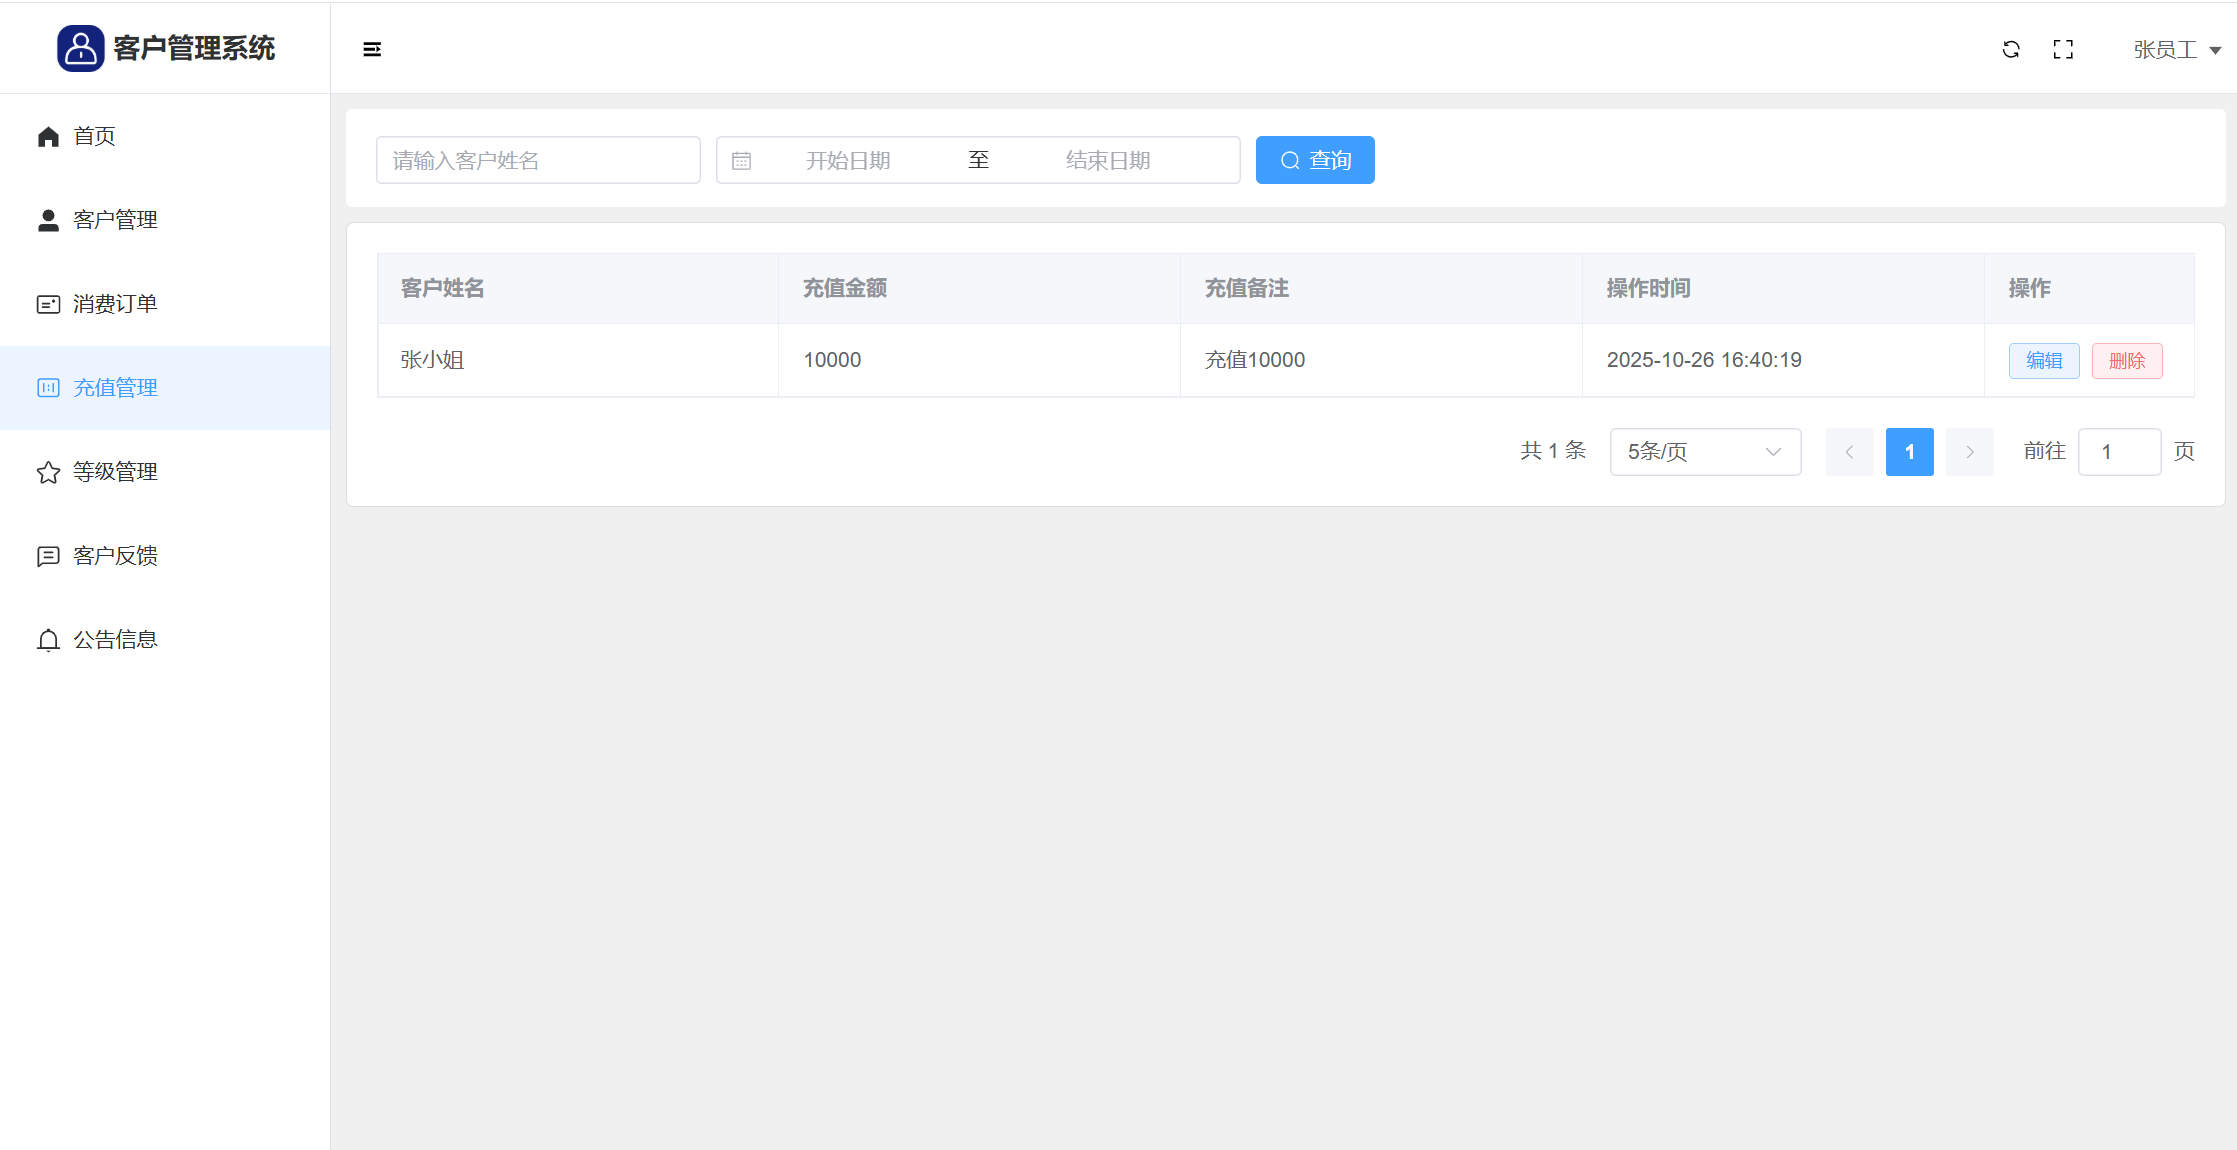The image size is (2237, 1150).
Task: Toggle fullscreen mode icon
Action: pos(2063,49)
